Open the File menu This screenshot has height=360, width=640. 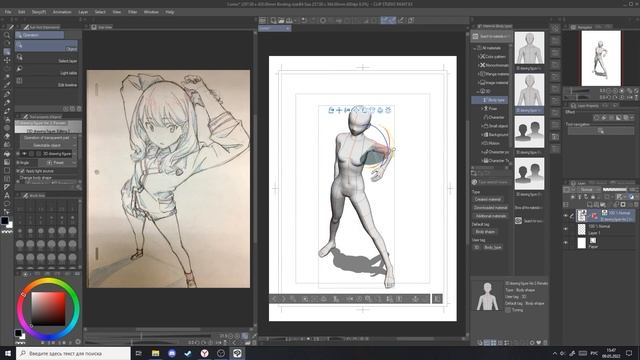(x=8, y=12)
